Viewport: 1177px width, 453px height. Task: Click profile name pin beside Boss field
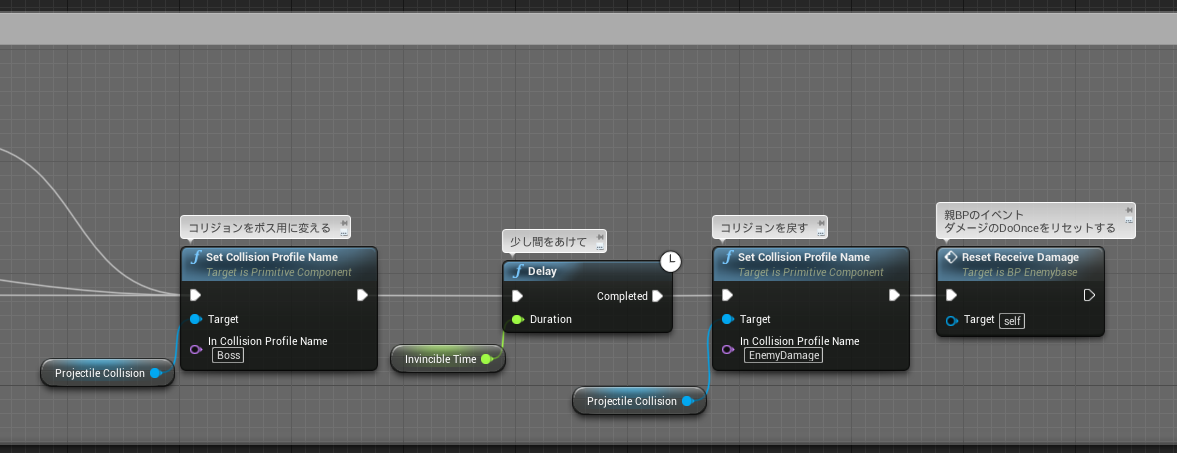pos(196,349)
